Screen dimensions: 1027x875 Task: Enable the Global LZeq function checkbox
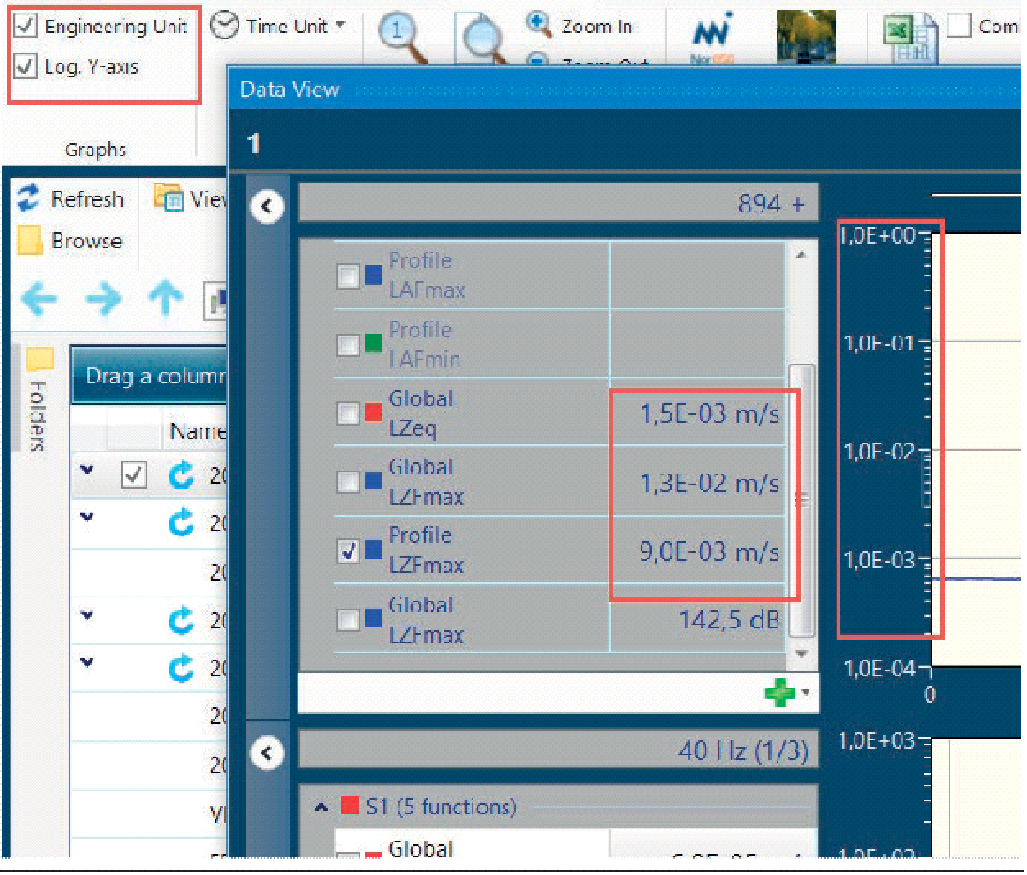tap(348, 413)
